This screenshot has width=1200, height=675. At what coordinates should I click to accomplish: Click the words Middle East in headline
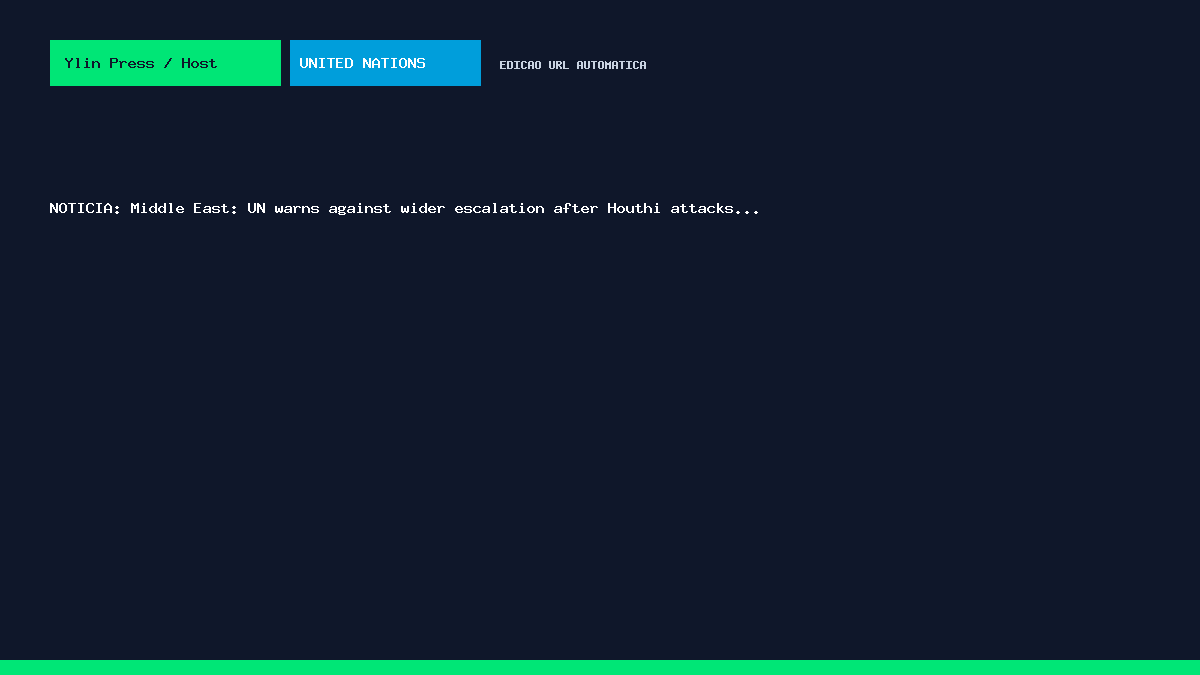[x=184, y=208]
